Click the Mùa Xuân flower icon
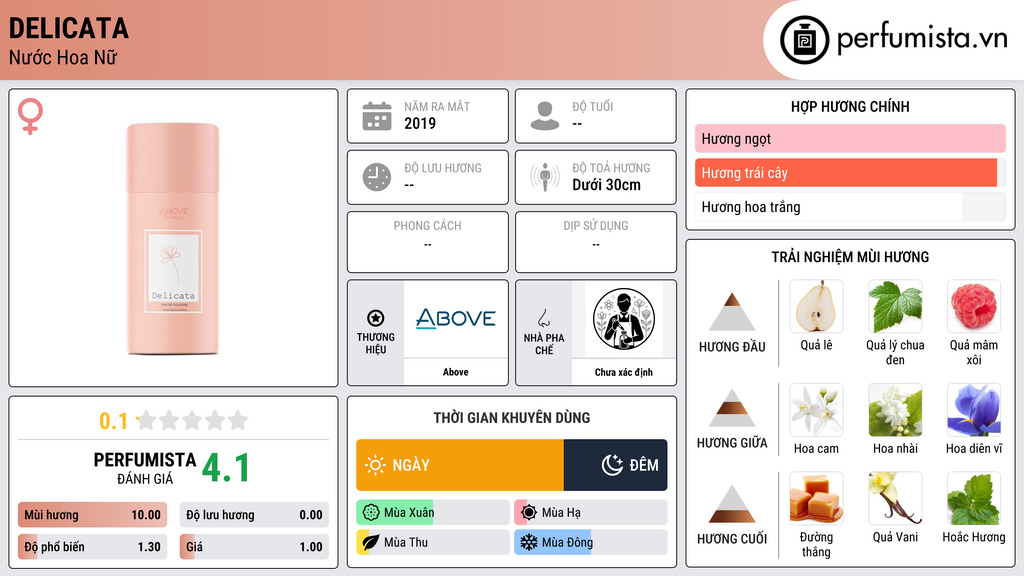Screen dimensions: 1024x576 pos(371,513)
